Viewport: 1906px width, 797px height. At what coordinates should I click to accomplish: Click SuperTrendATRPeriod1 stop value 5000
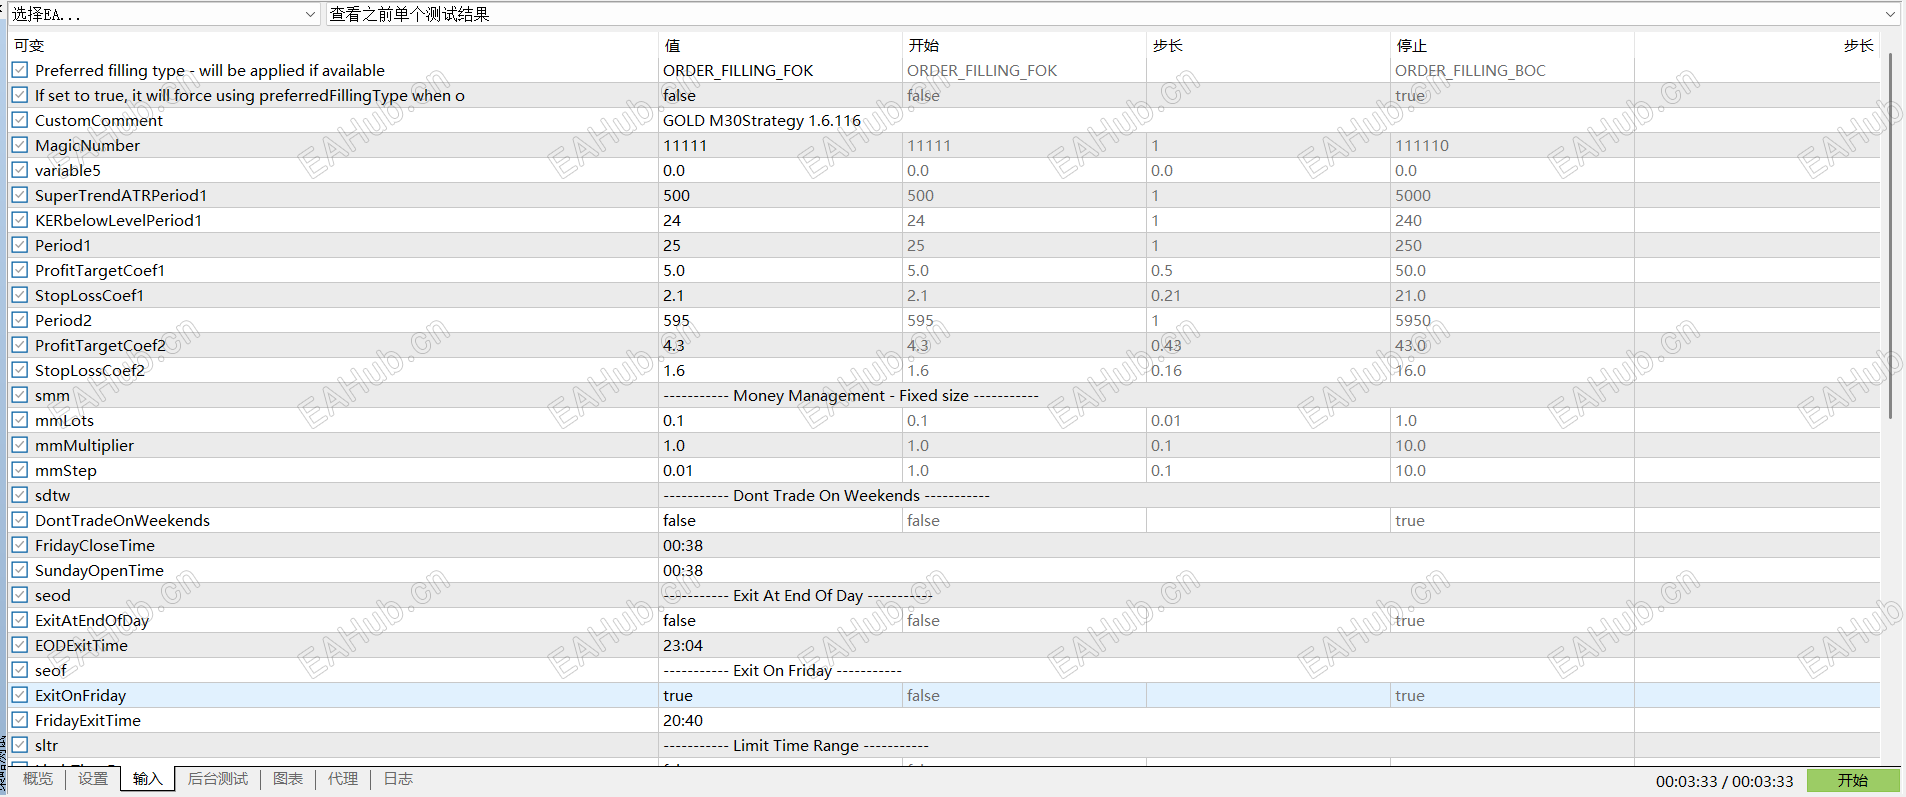pos(1413,195)
